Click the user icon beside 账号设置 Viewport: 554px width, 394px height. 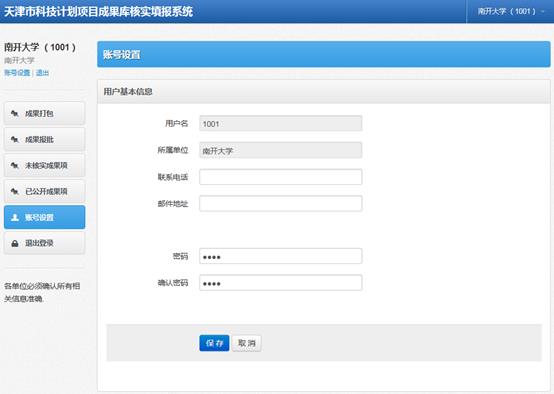pyautogui.click(x=15, y=217)
